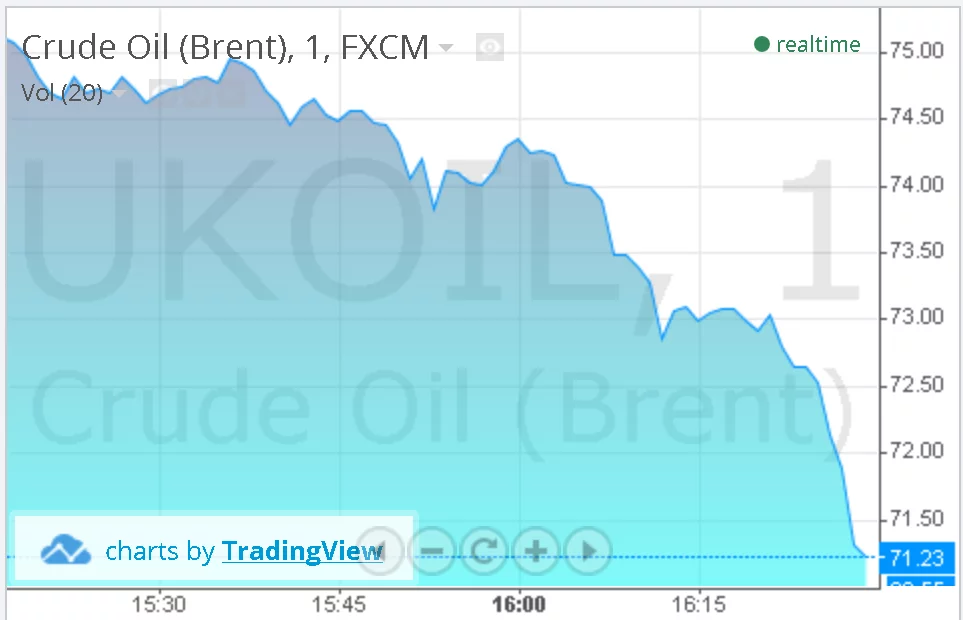Click the Crude Oil (Brent), 1, FXCM title

[x=224, y=47]
